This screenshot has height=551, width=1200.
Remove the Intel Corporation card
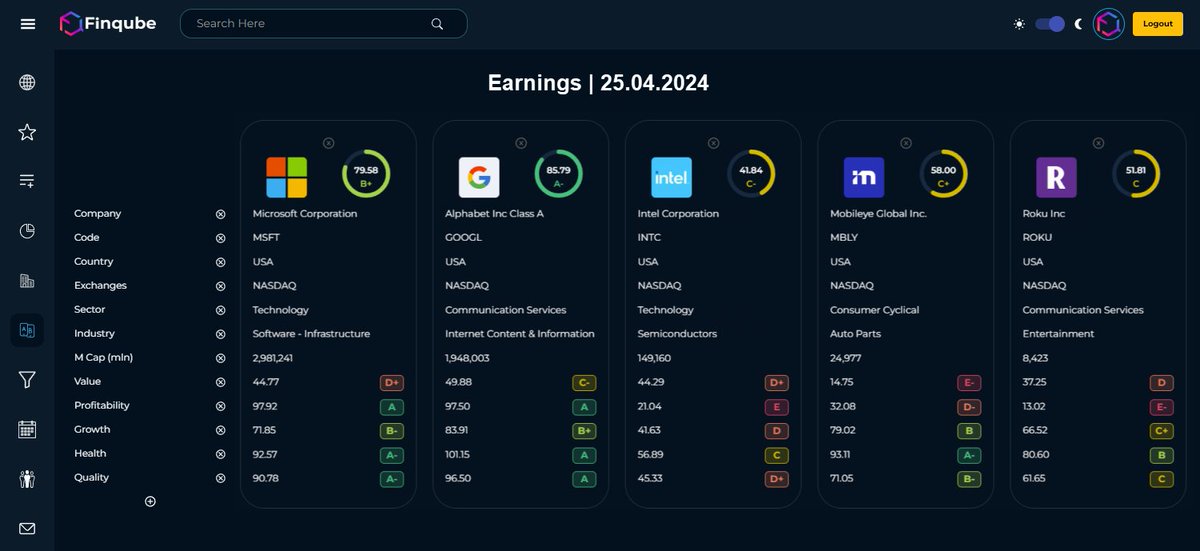[x=713, y=143]
